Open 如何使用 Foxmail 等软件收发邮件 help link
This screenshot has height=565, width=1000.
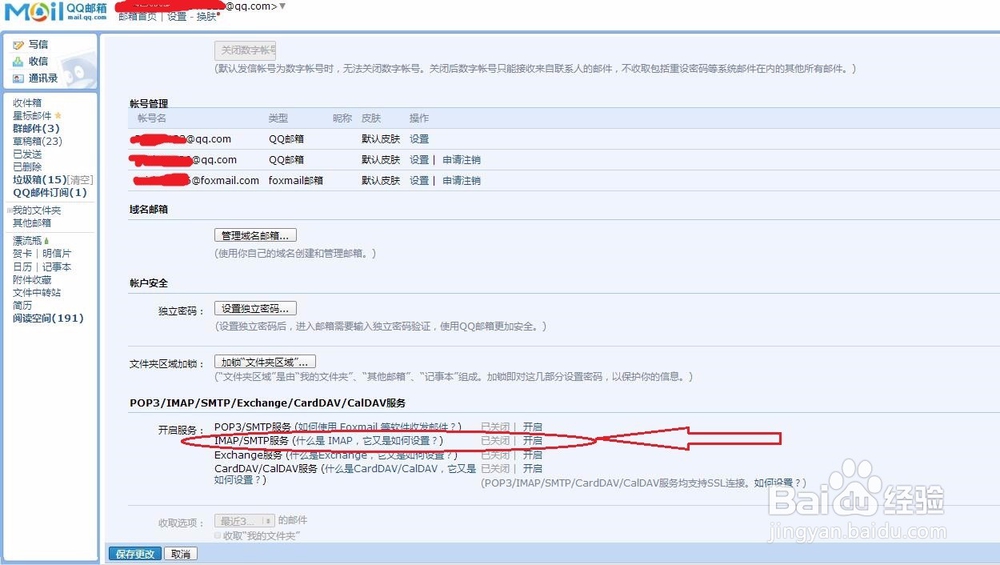click(377, 427)
